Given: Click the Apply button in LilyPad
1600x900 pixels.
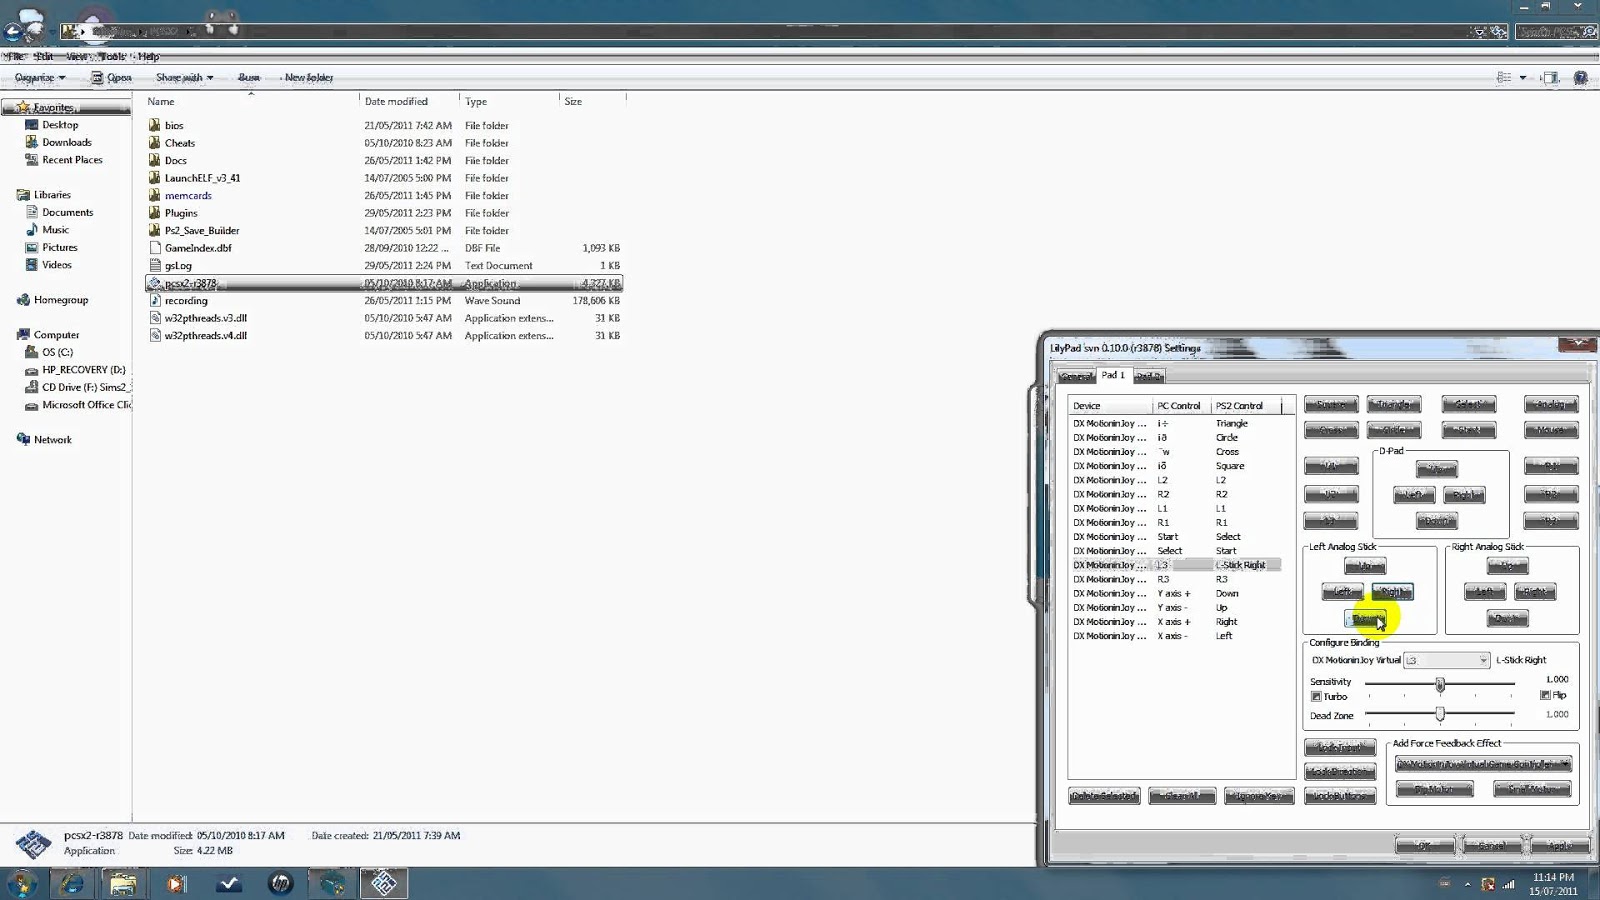Looking at the screenshot, I should pyautogui.click(x=1560, y=846).
